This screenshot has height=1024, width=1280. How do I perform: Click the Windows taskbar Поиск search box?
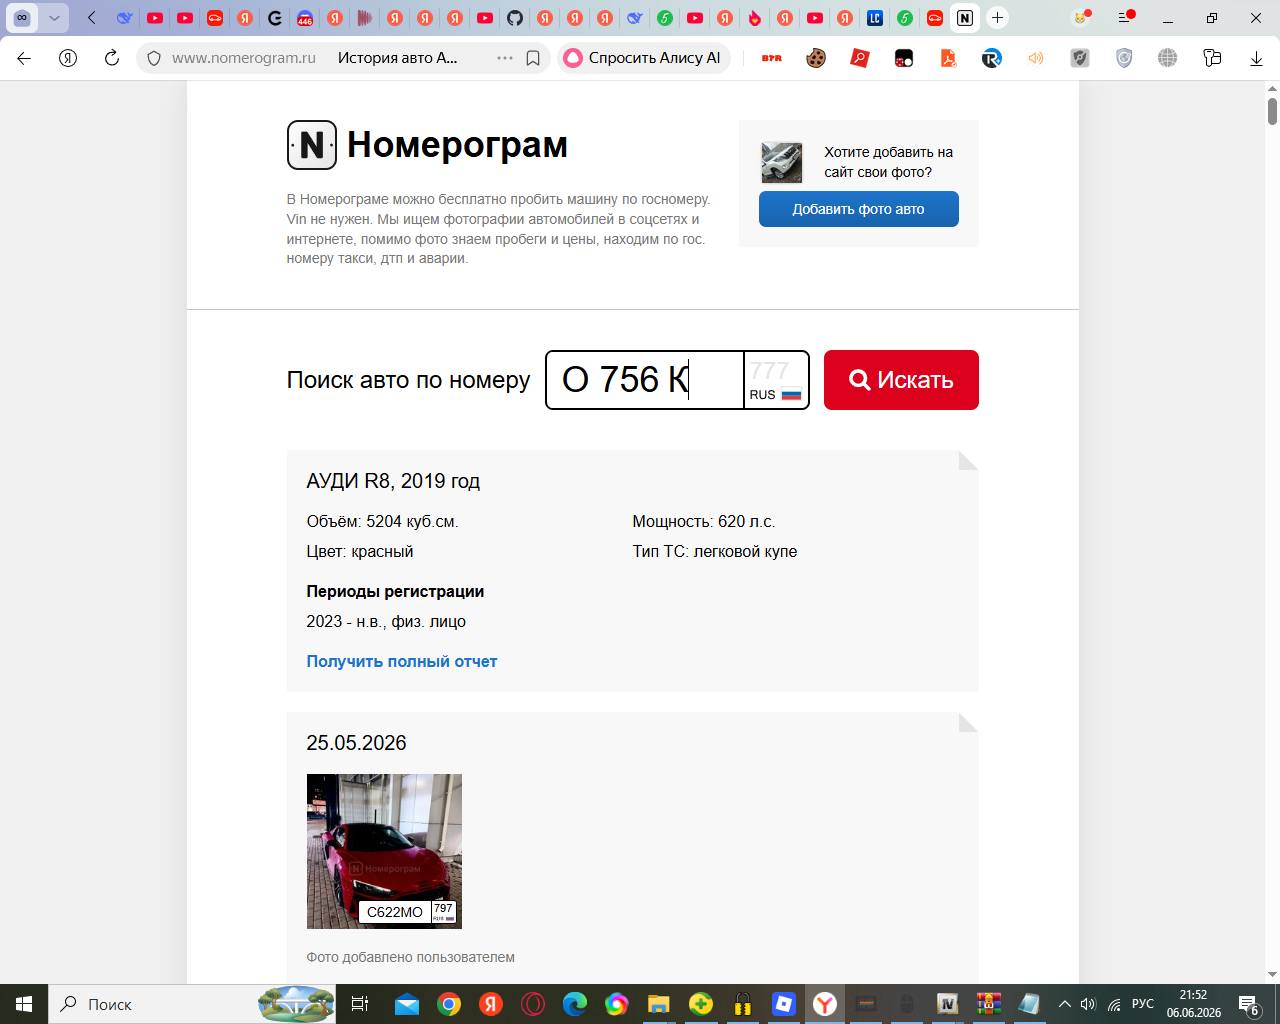193,1004
